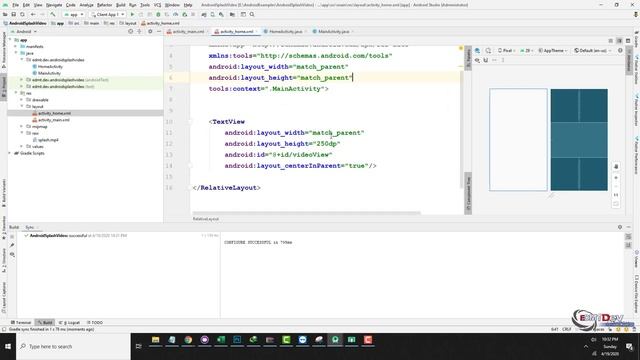
Task: Open the File menu
Action: point(16,5)
